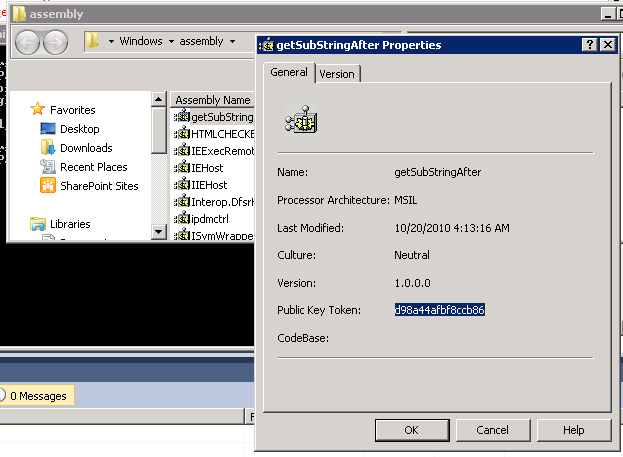Image resolution: width=623 pixels, height=457 pixels.
Task: Select the IIEHost row text
Action: tap(209, 185)
